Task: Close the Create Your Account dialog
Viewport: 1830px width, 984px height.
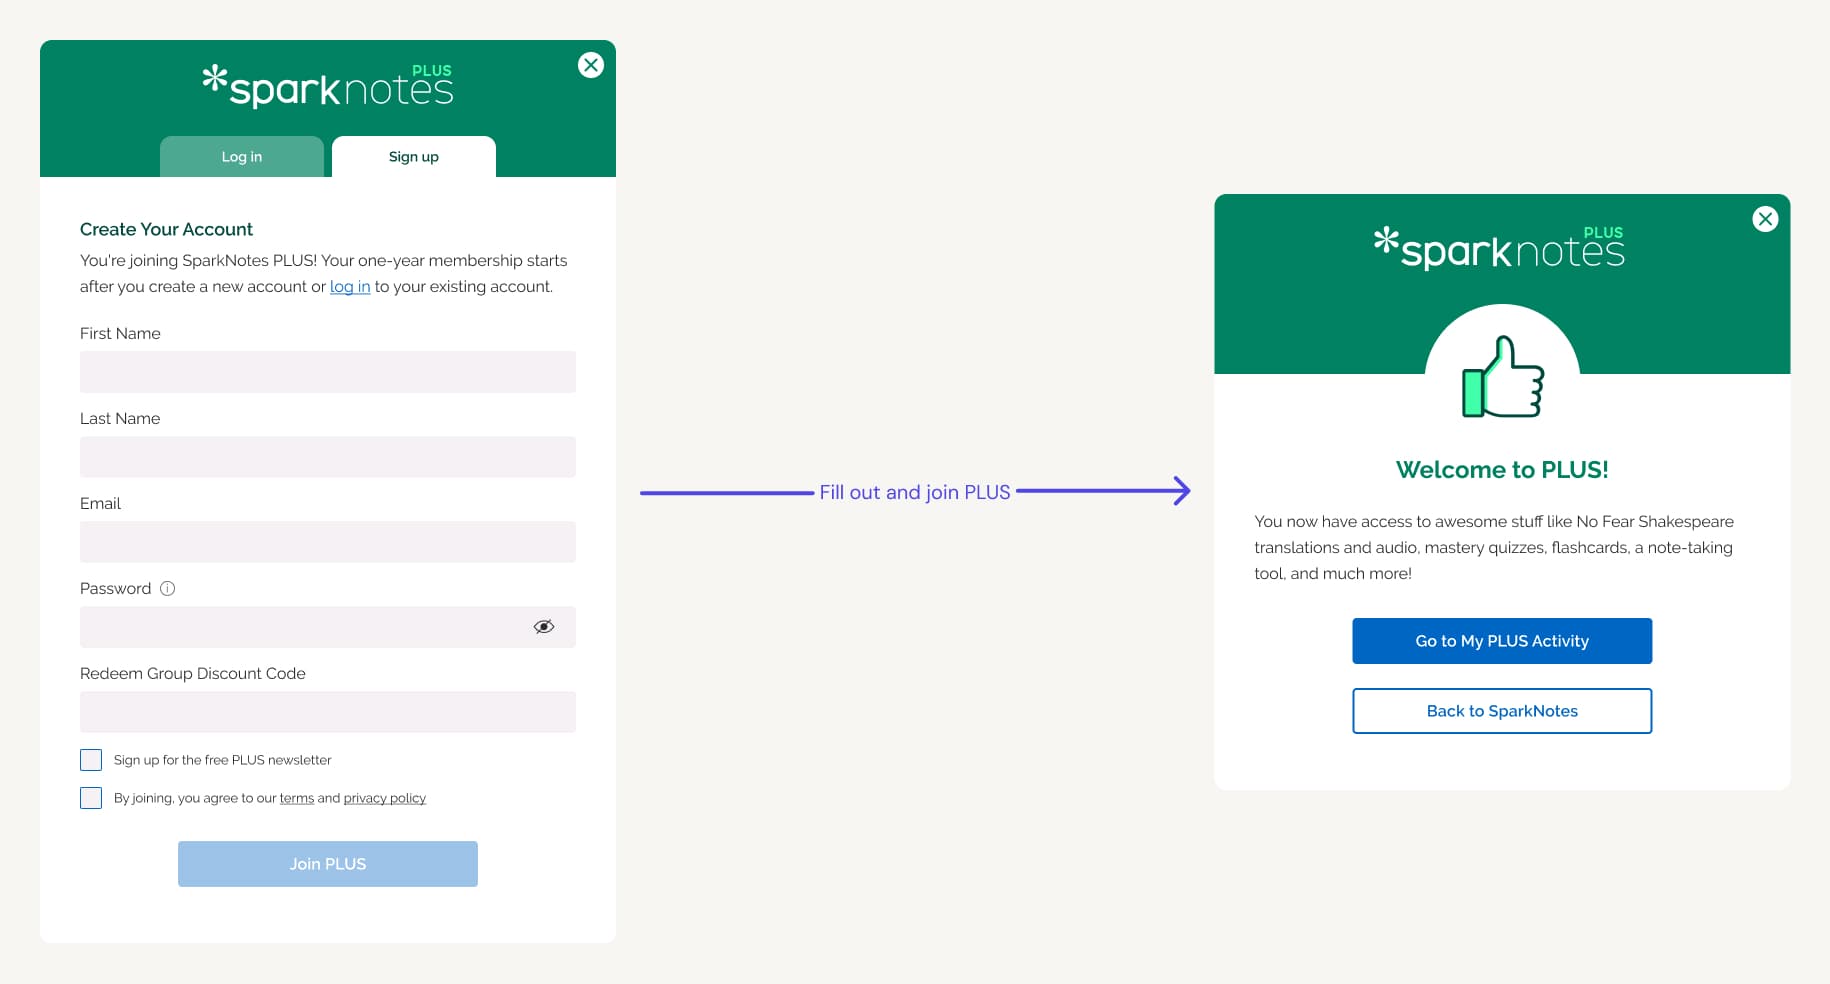Action: tap(590, 64)
